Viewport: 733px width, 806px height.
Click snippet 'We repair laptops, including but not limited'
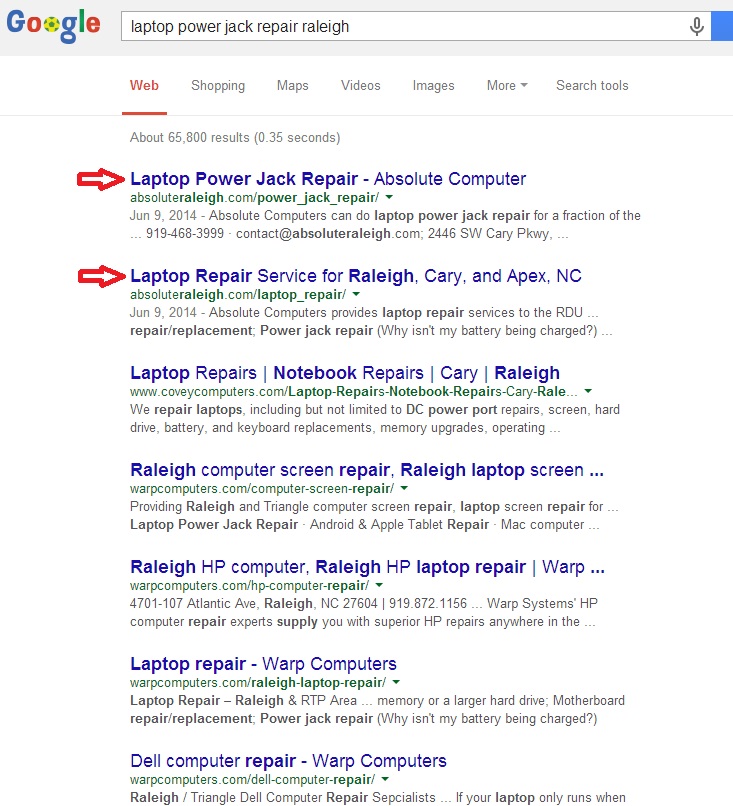[x=375, y=418]
